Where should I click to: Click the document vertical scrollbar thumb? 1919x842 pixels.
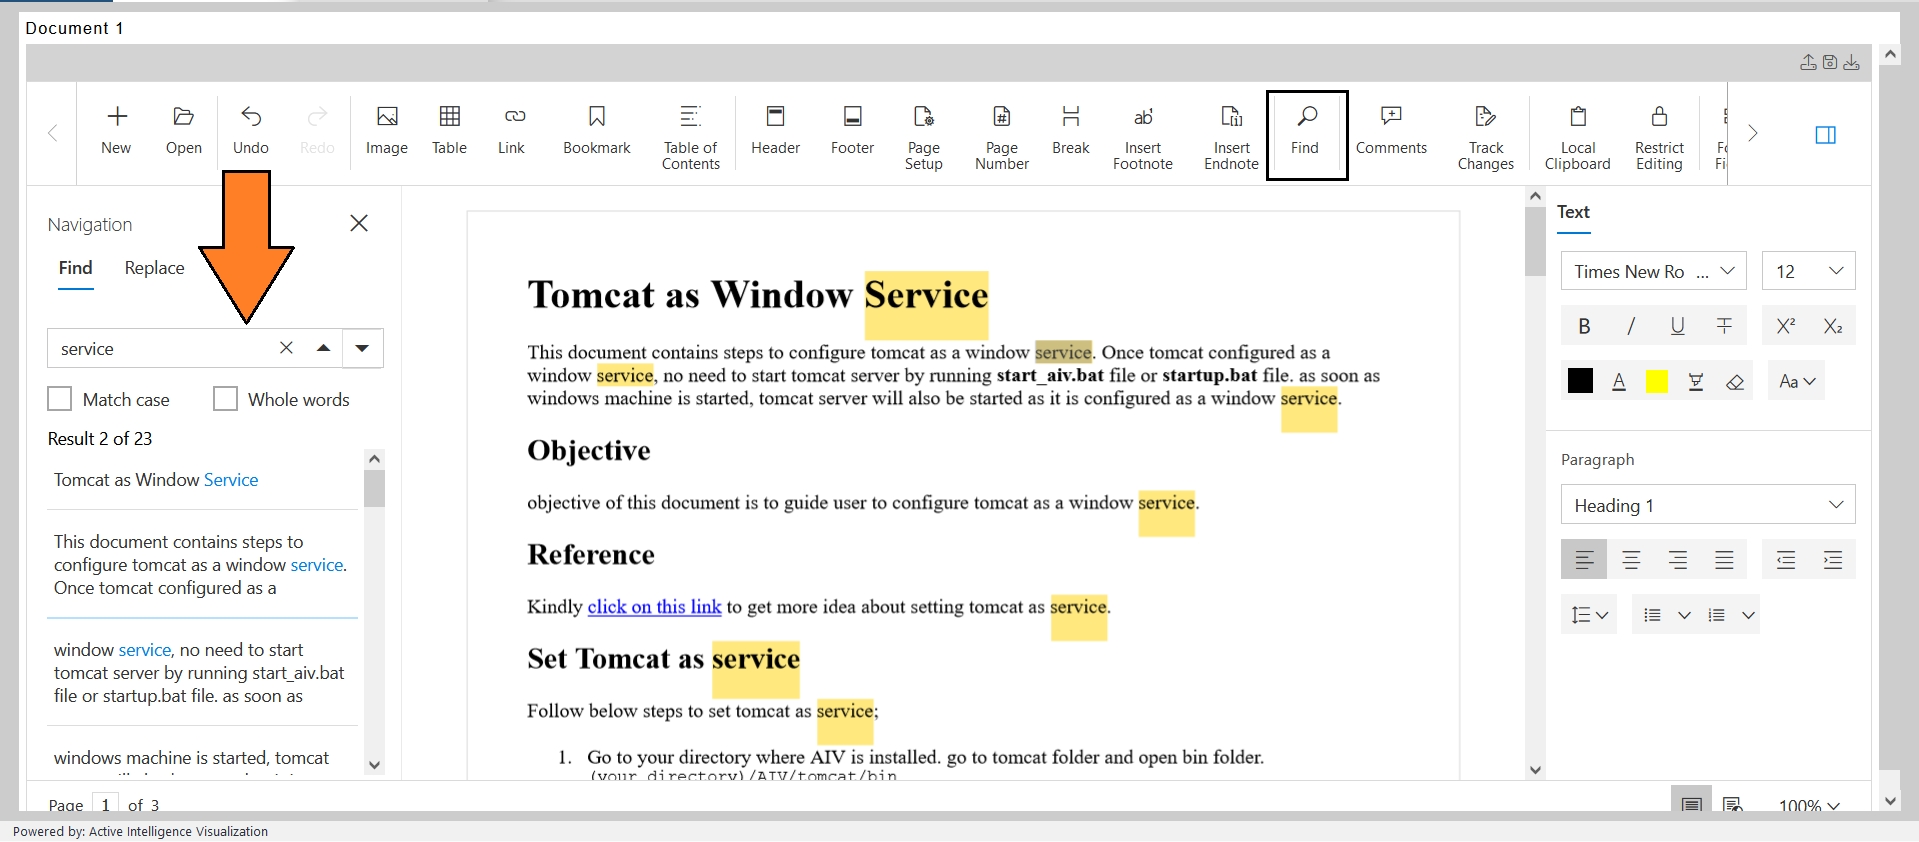(x=1535, y=241)
